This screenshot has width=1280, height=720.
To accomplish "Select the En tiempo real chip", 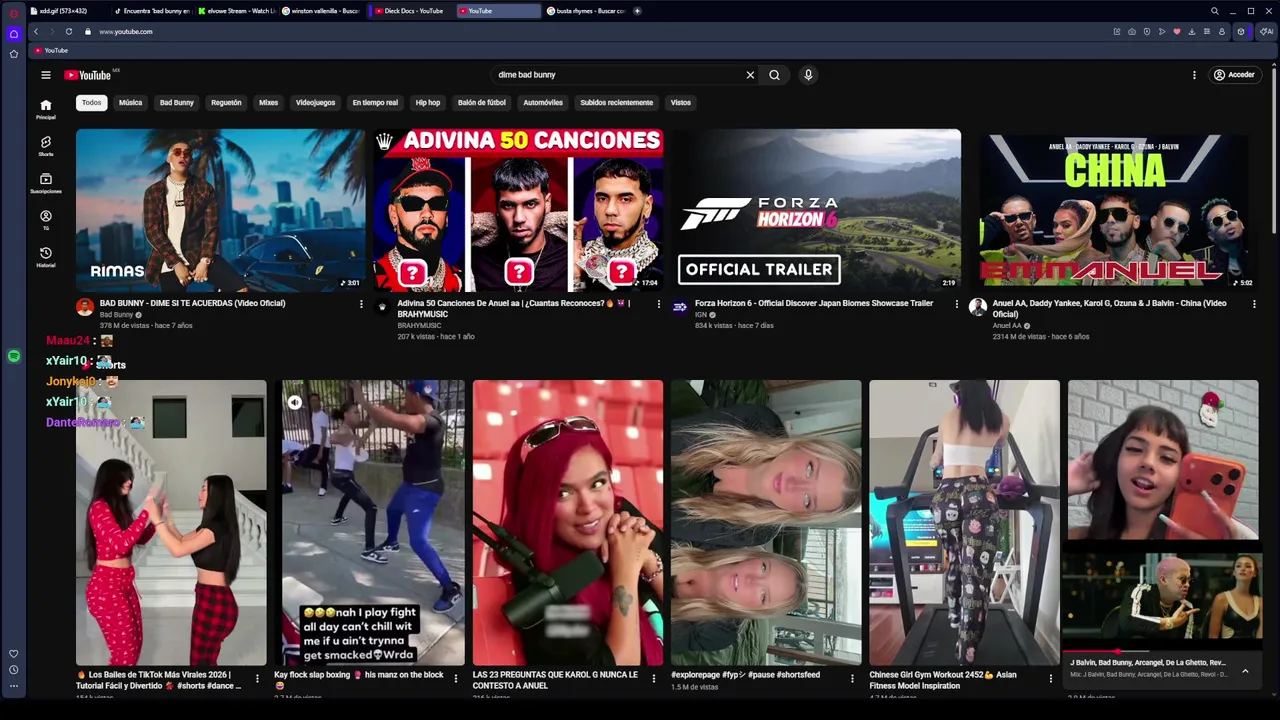I will pos(375,102).
